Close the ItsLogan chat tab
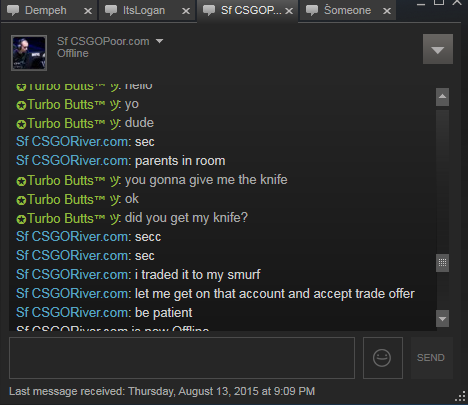This screenshot has height=405, width=468. click(x=186, y=11)
